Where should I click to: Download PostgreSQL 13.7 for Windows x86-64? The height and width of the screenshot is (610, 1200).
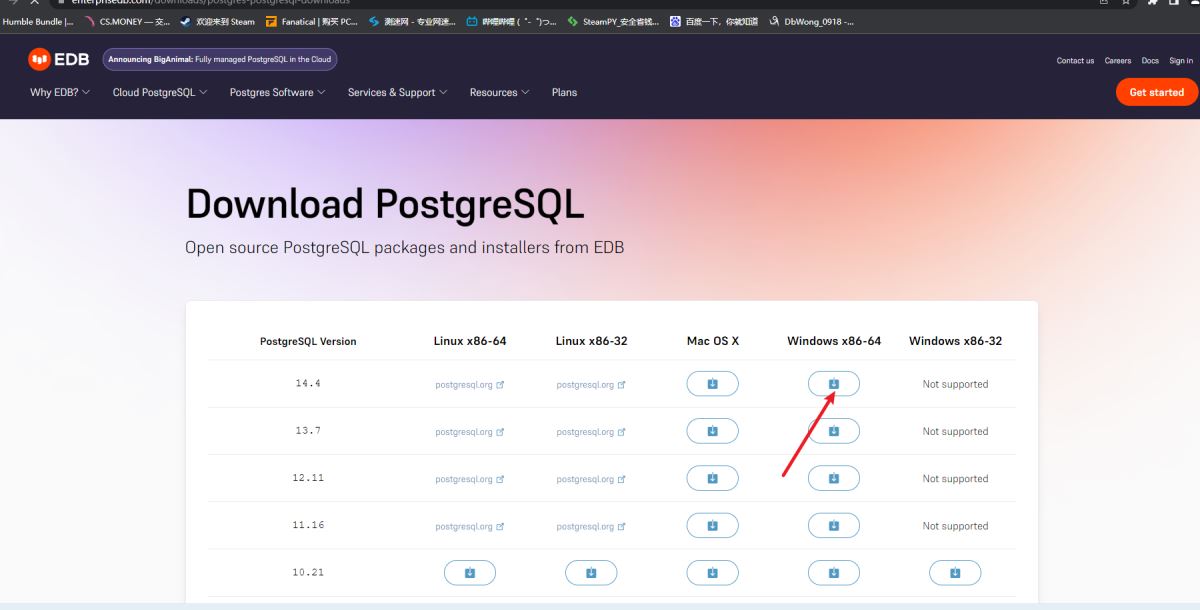pos(834,431)
